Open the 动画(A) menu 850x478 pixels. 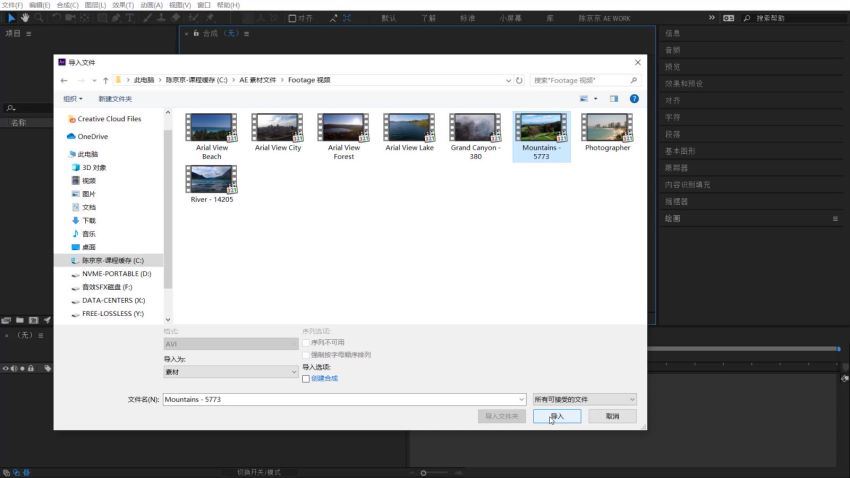pyautogui.click(x=151, y=5)
